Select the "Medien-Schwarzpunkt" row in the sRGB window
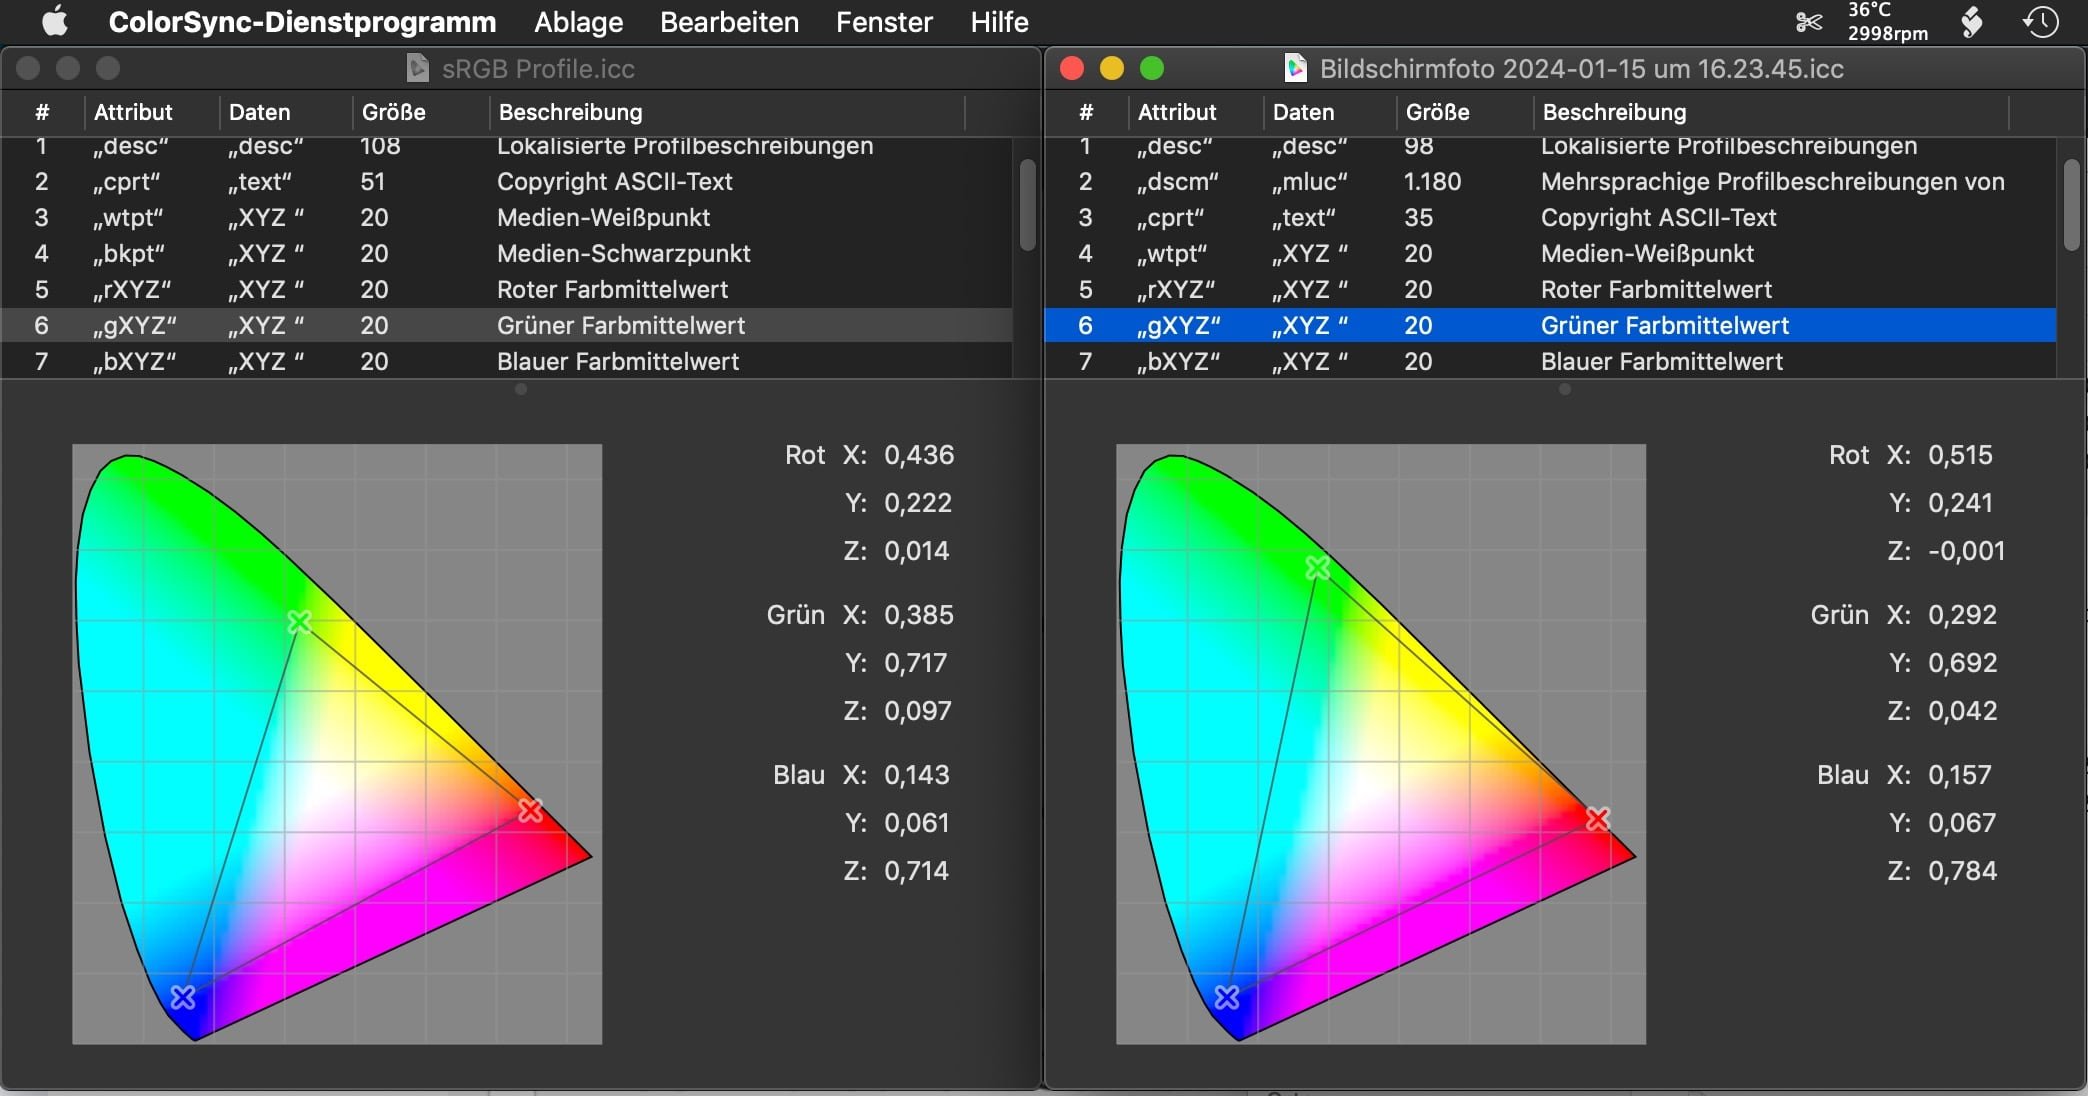The width and height of the screenshot is (2088, 1096). point(506,254)
